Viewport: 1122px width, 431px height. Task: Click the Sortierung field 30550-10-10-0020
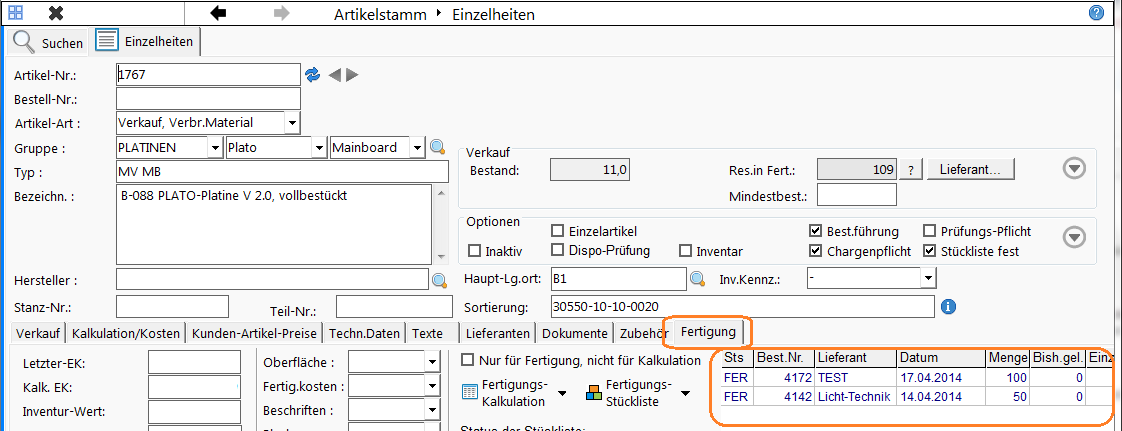[743, 306]
